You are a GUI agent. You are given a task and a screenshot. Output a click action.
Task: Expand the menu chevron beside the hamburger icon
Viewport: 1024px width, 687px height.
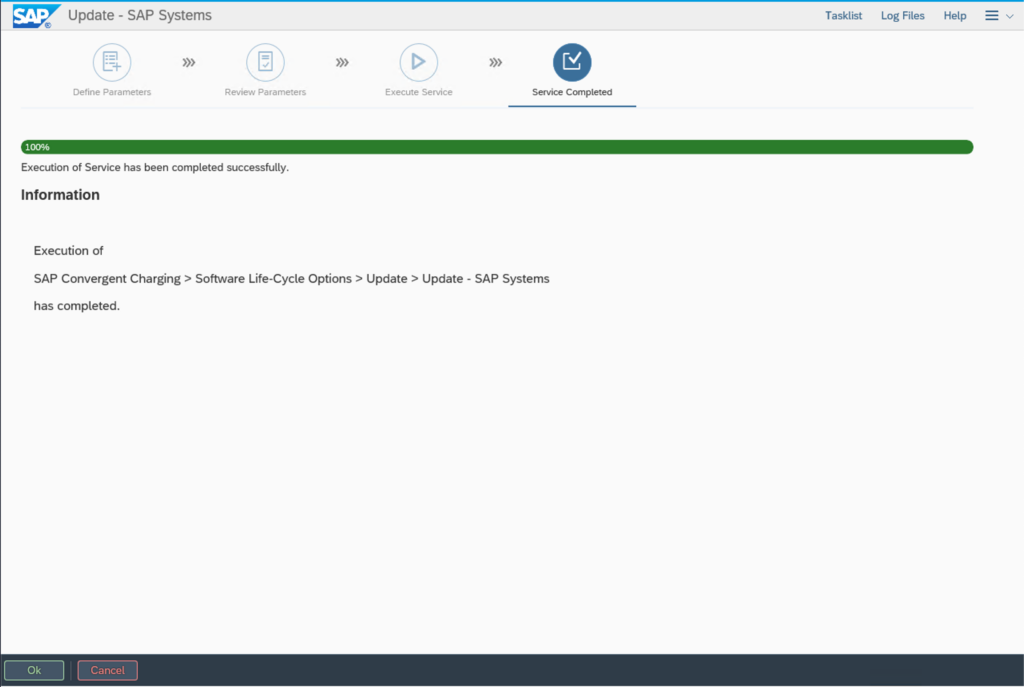point(1010,16)
